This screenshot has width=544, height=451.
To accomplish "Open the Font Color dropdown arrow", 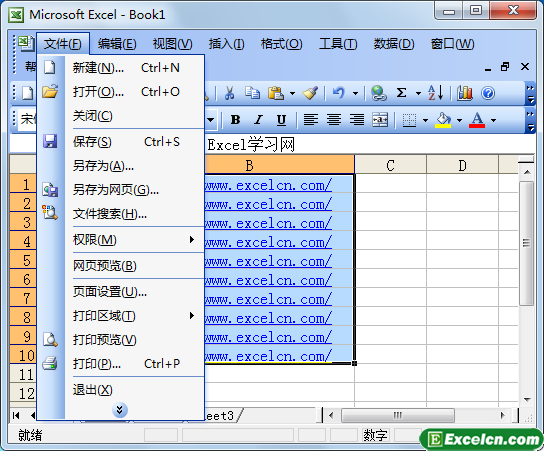I will (493, 120).
